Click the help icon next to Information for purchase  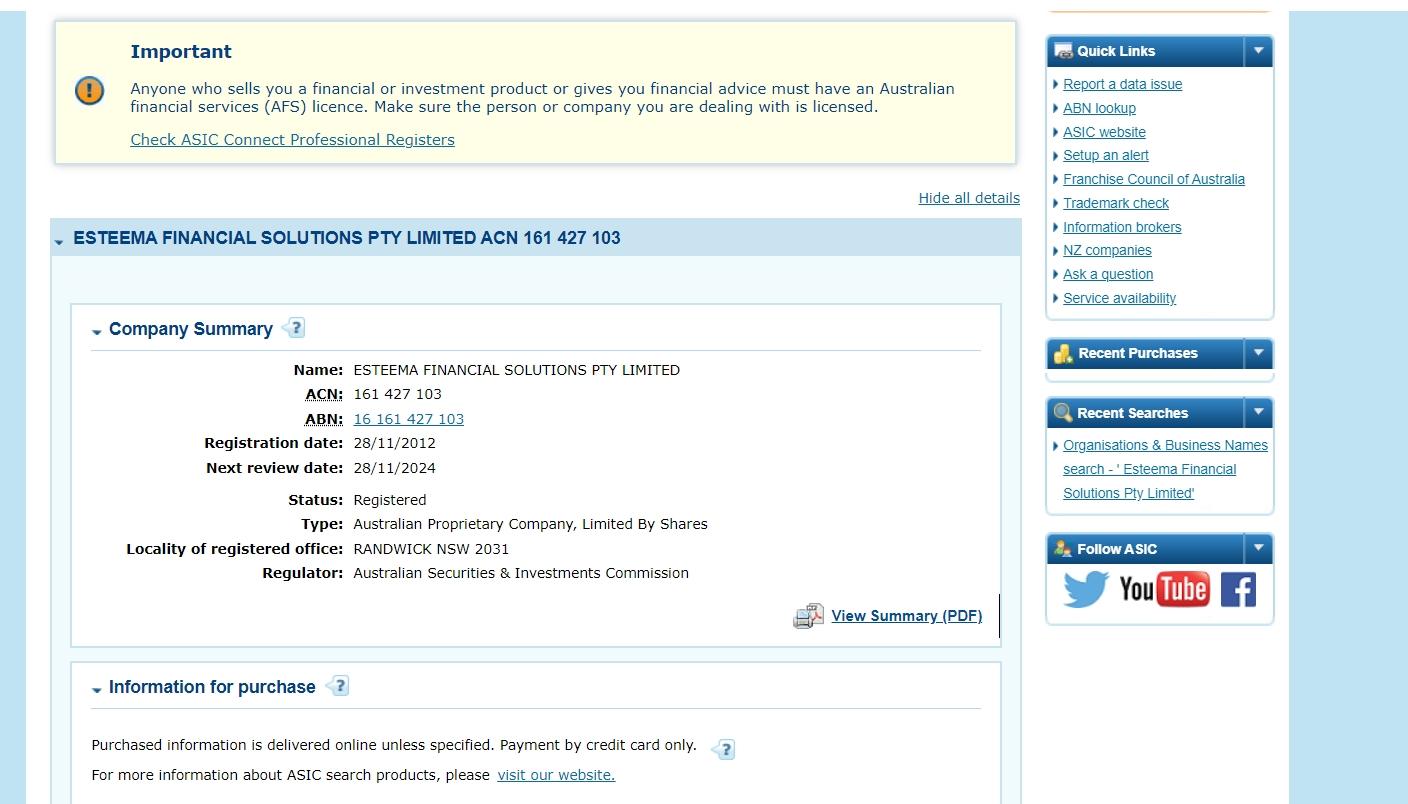(x=337, y=686)
